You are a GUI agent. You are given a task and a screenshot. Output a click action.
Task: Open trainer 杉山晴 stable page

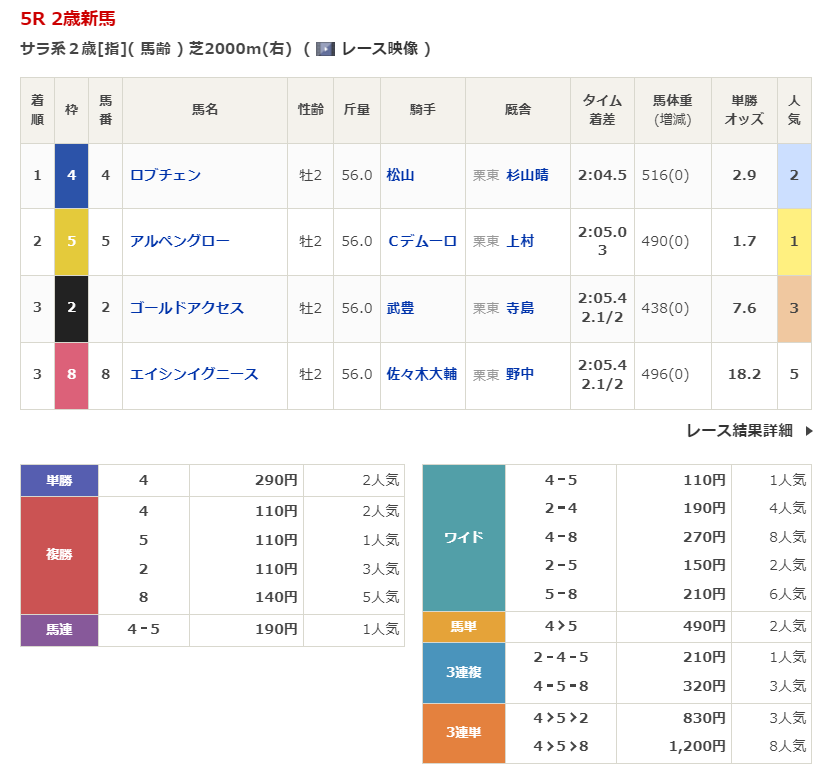coord(527,175)
